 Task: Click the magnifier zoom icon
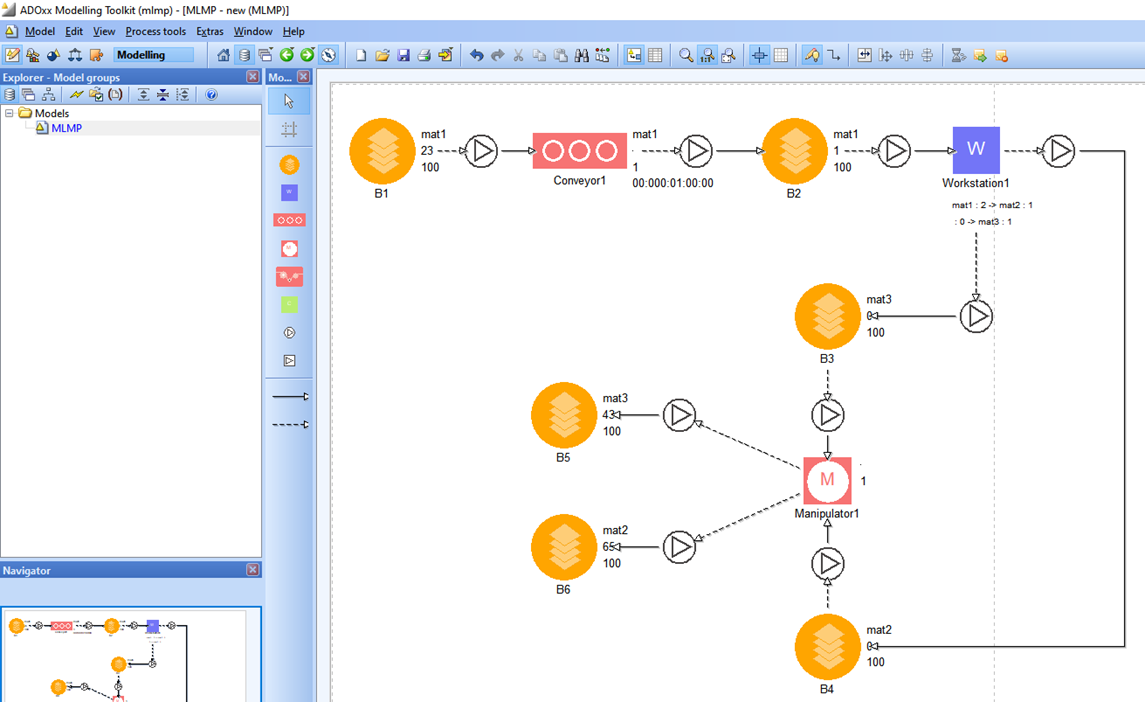coord(686,55)
